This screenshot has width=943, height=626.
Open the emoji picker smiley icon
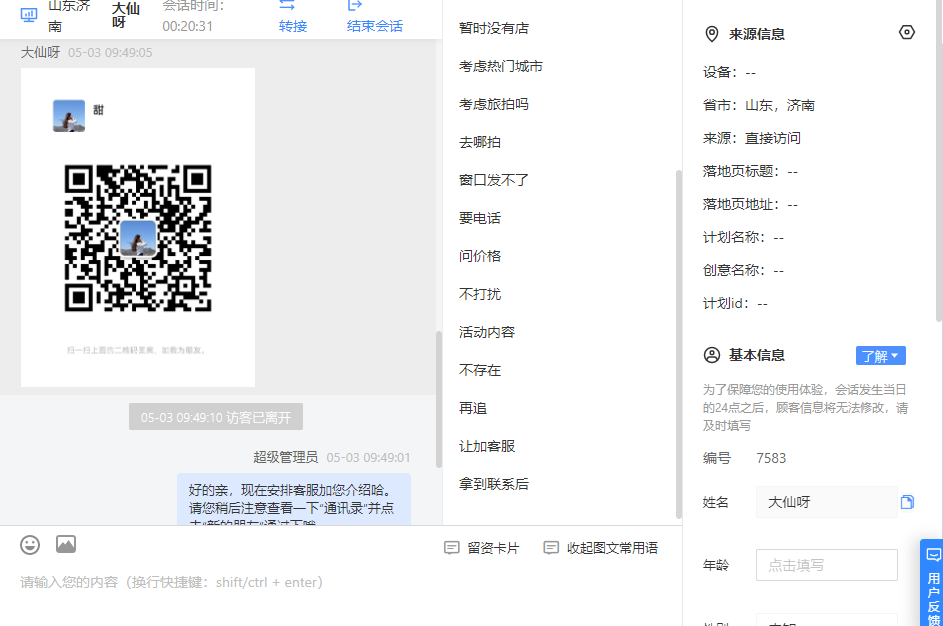30,545
